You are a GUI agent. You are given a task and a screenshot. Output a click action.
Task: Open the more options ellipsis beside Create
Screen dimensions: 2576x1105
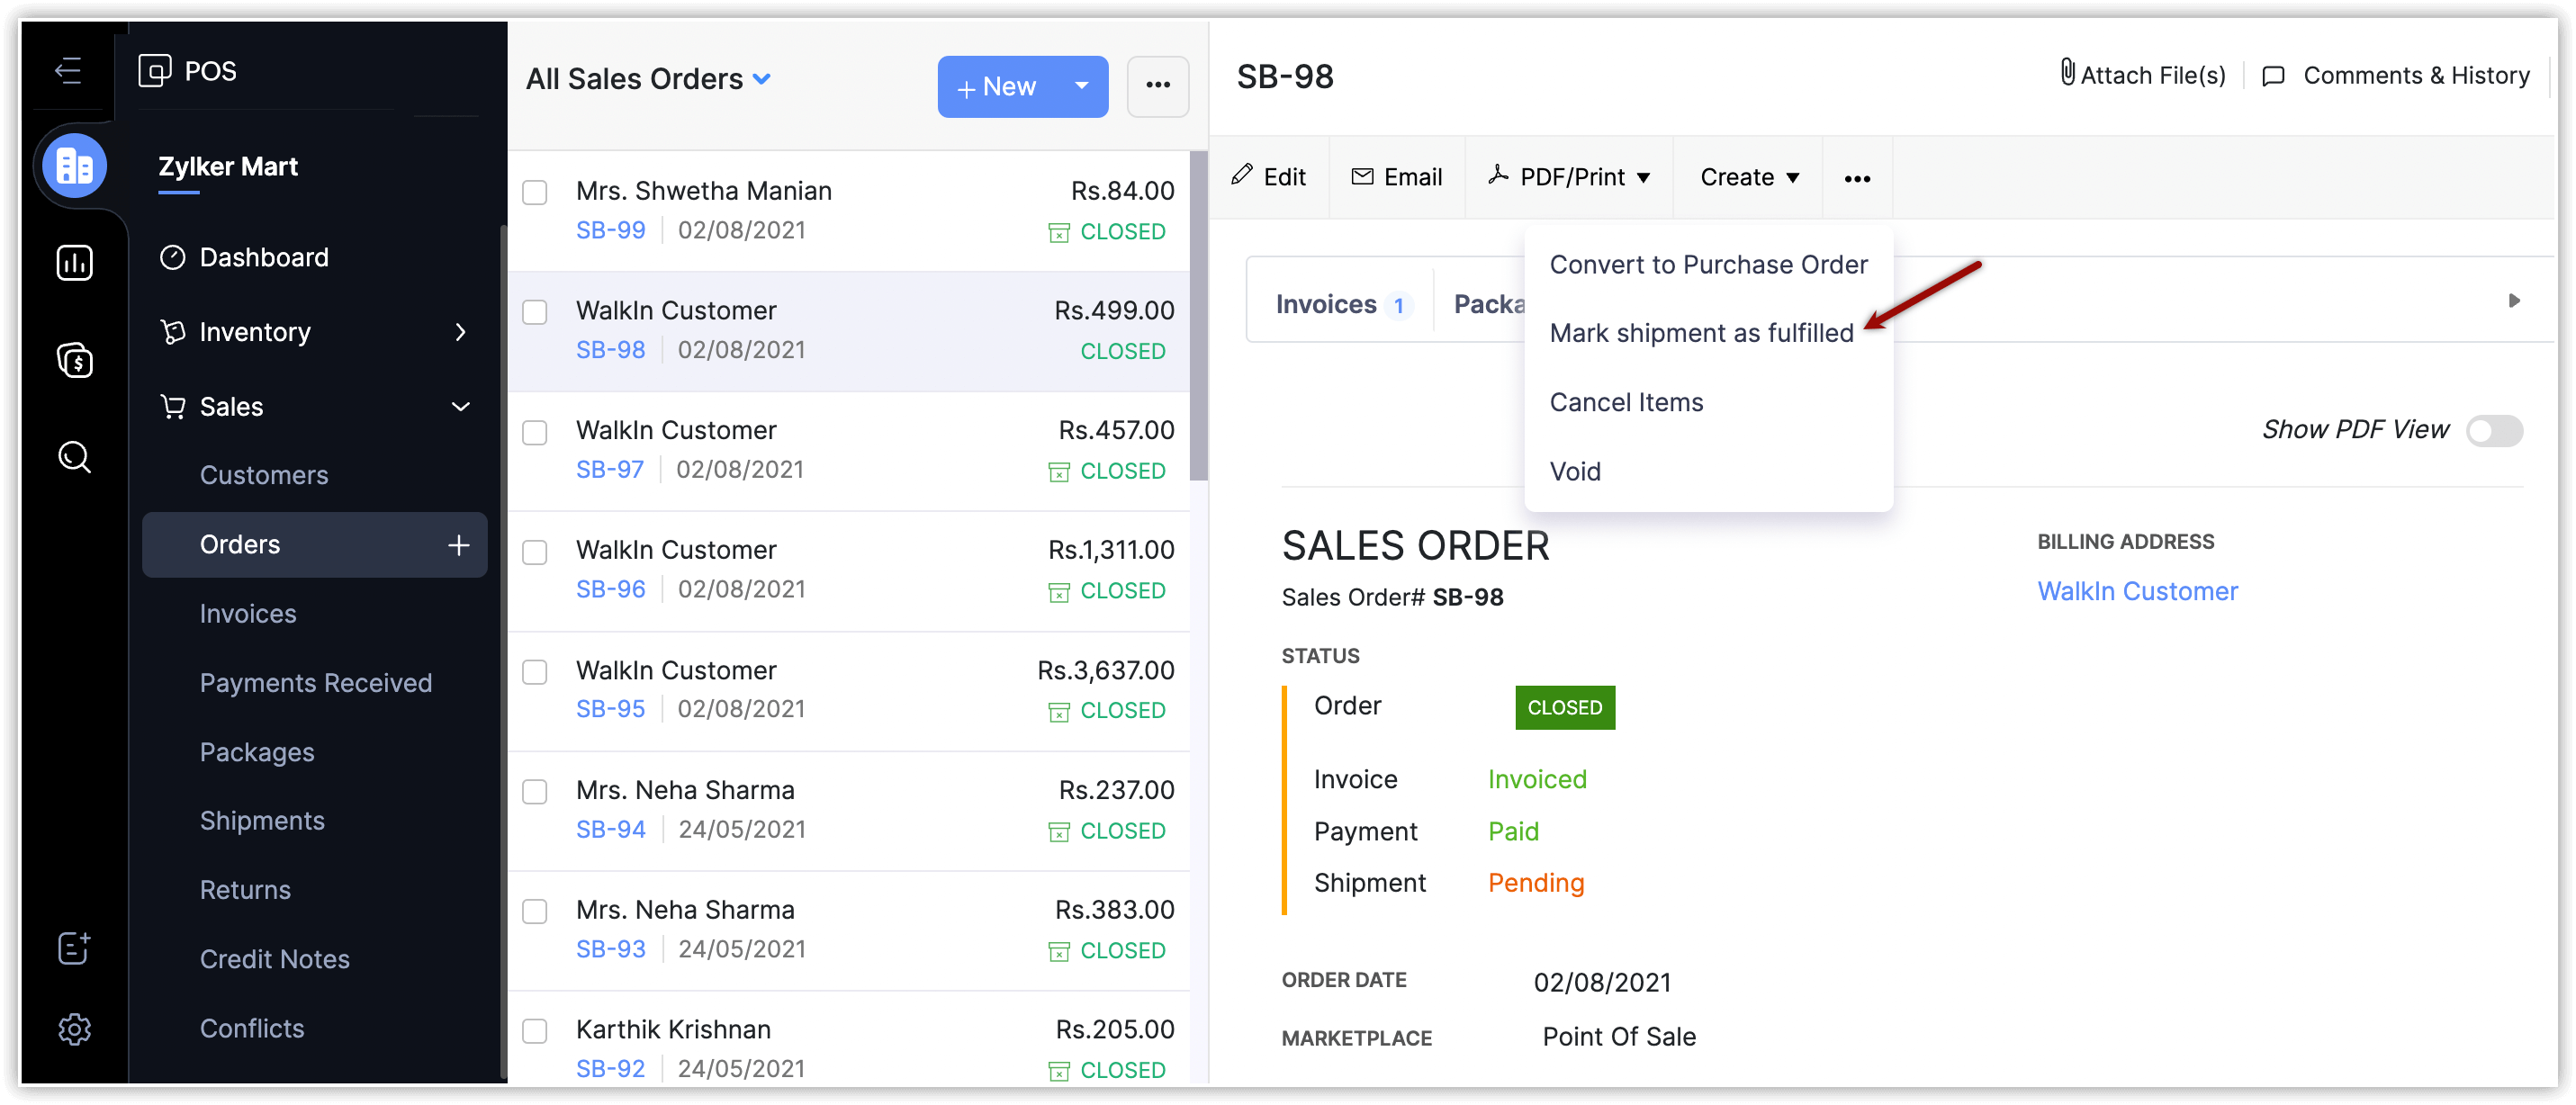click(x=1856, y=178)
